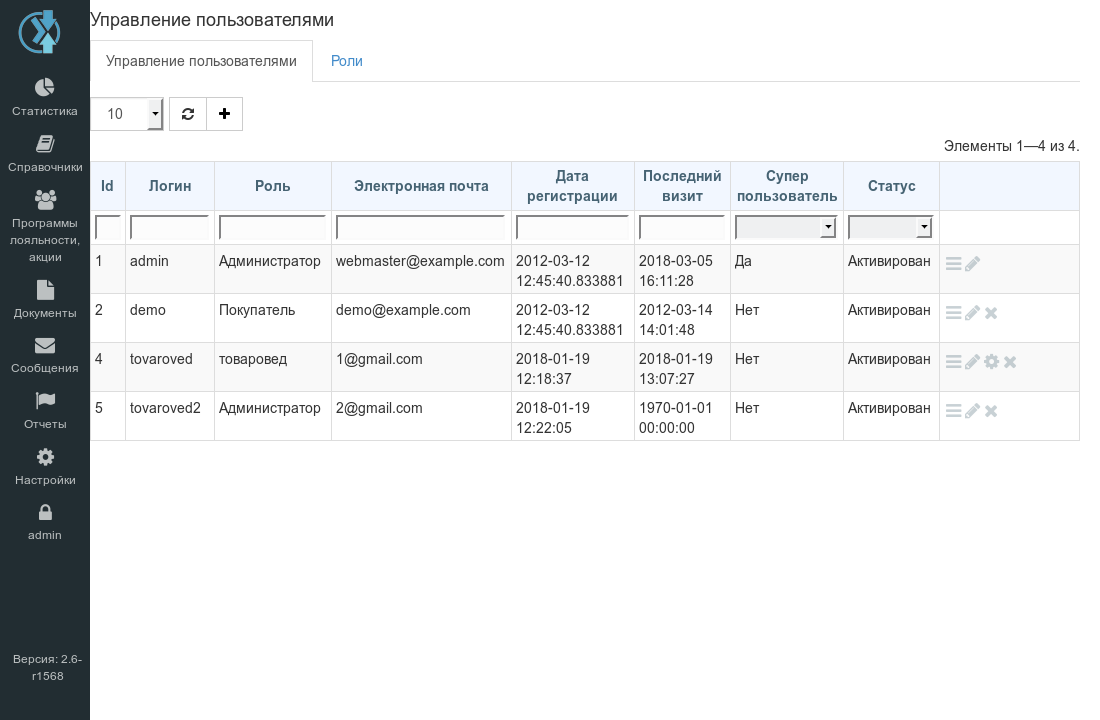Expand the Статус filter dropdown
This screenshot has height=720, width=1100.
click(x=890, y=227)
